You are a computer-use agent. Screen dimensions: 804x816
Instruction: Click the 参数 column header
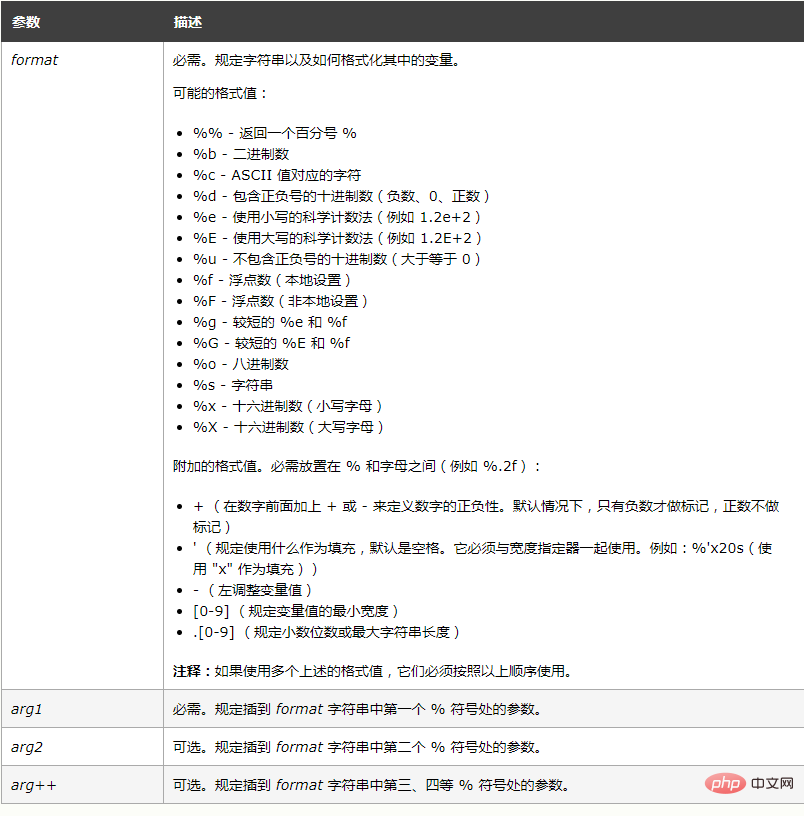[25, 22]
